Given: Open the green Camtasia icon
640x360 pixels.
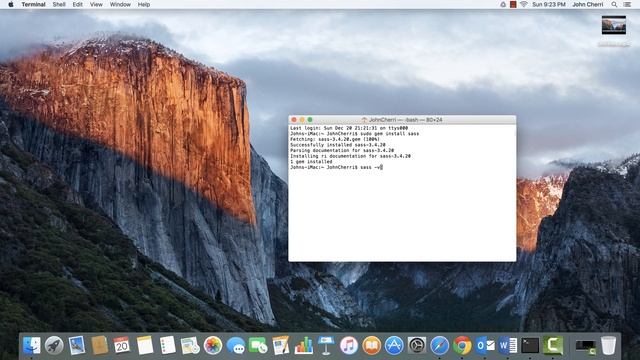Looking at the screenshot, I should click(x=553, y=345).
